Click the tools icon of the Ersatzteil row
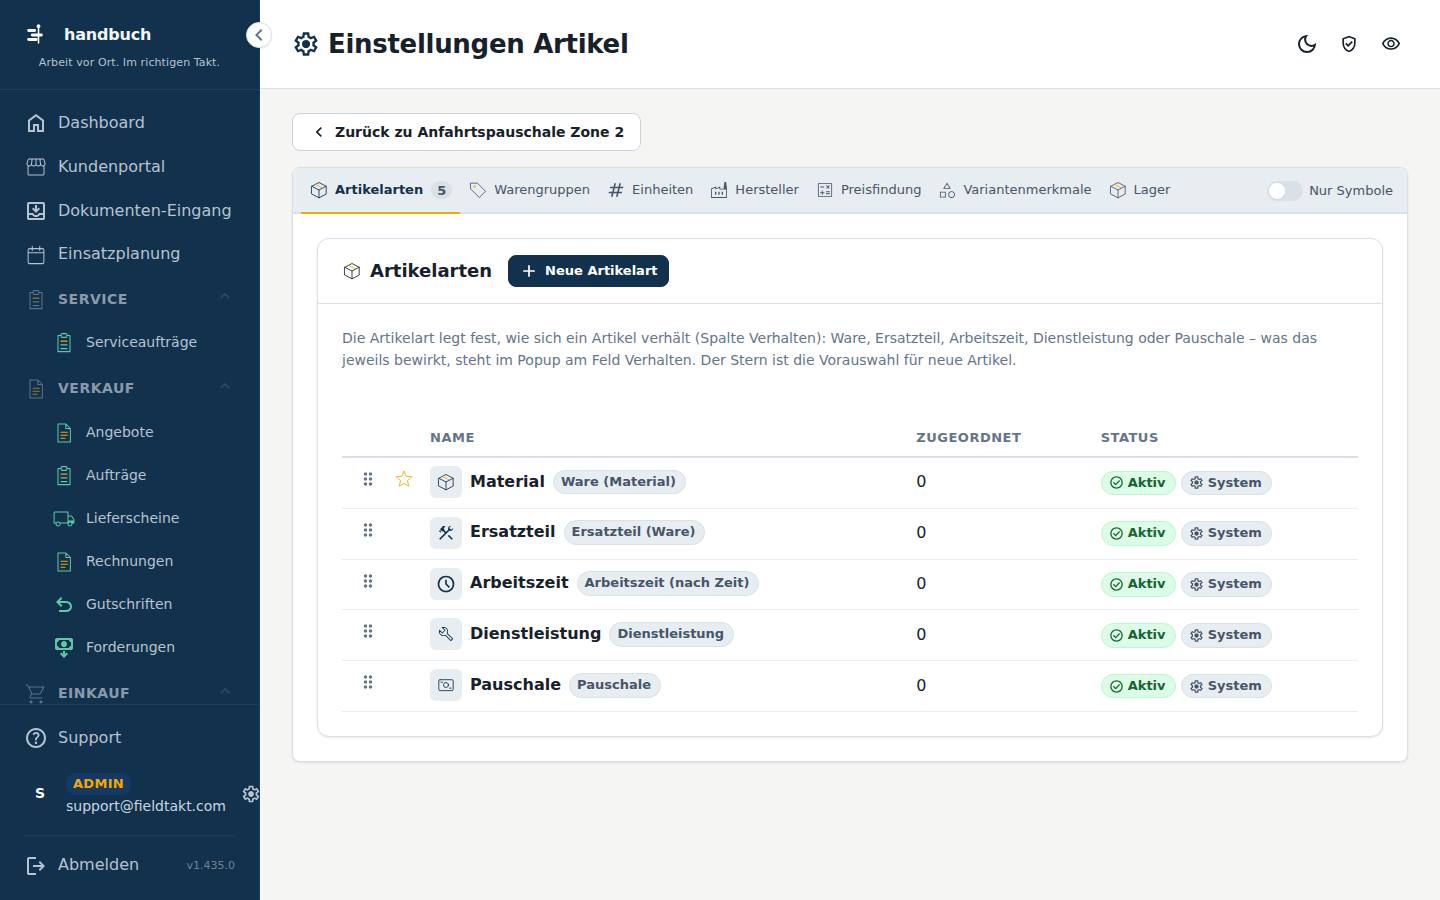Image resolution: width=1440 pixels, height=900 pixels. click(446, 533)
